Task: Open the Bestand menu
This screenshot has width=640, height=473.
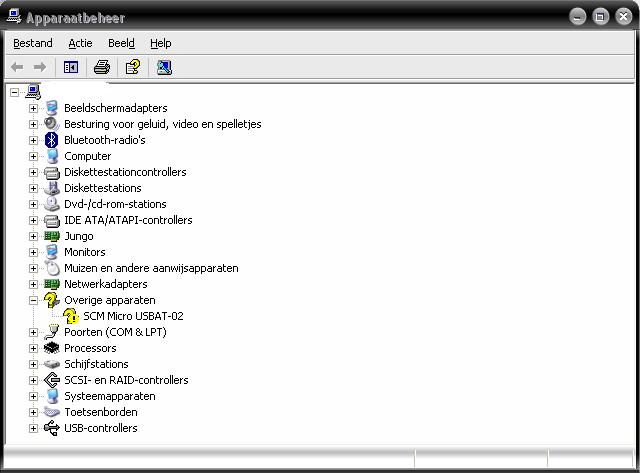Action: [33, 43]
